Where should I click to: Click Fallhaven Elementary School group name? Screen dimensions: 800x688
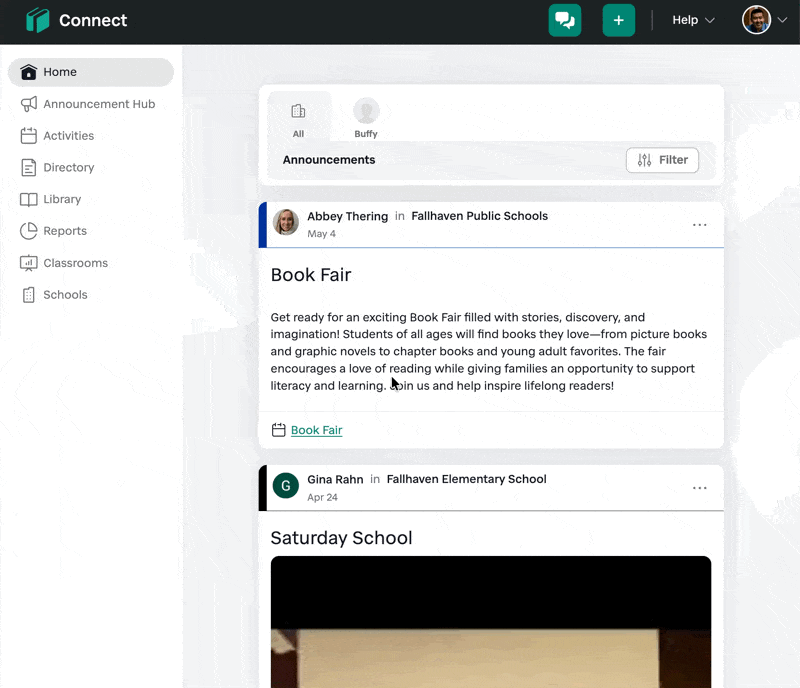click(x=466, y=479)
